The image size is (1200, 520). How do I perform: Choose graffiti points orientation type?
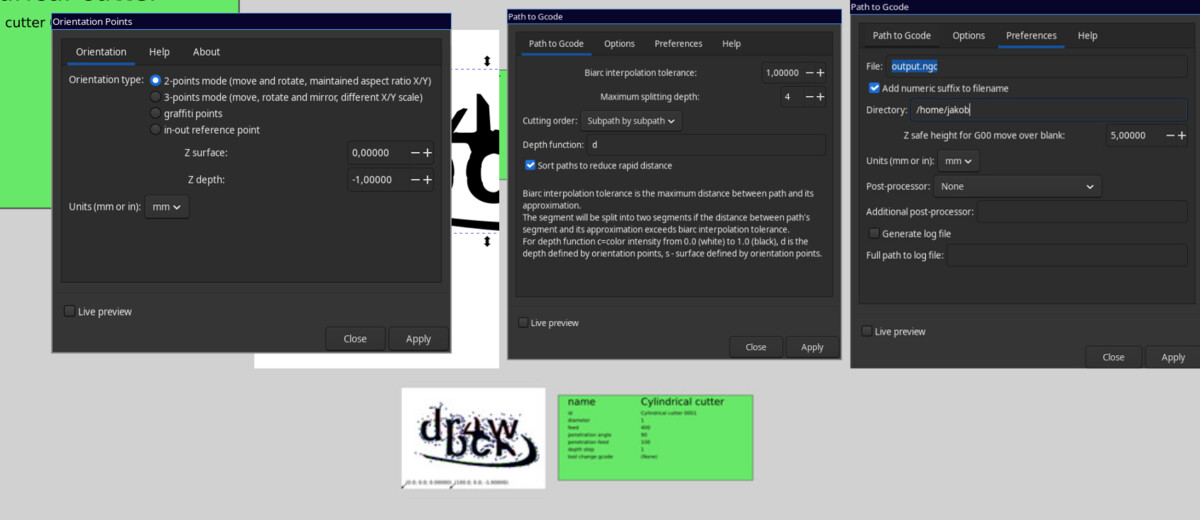click(155, 113)
